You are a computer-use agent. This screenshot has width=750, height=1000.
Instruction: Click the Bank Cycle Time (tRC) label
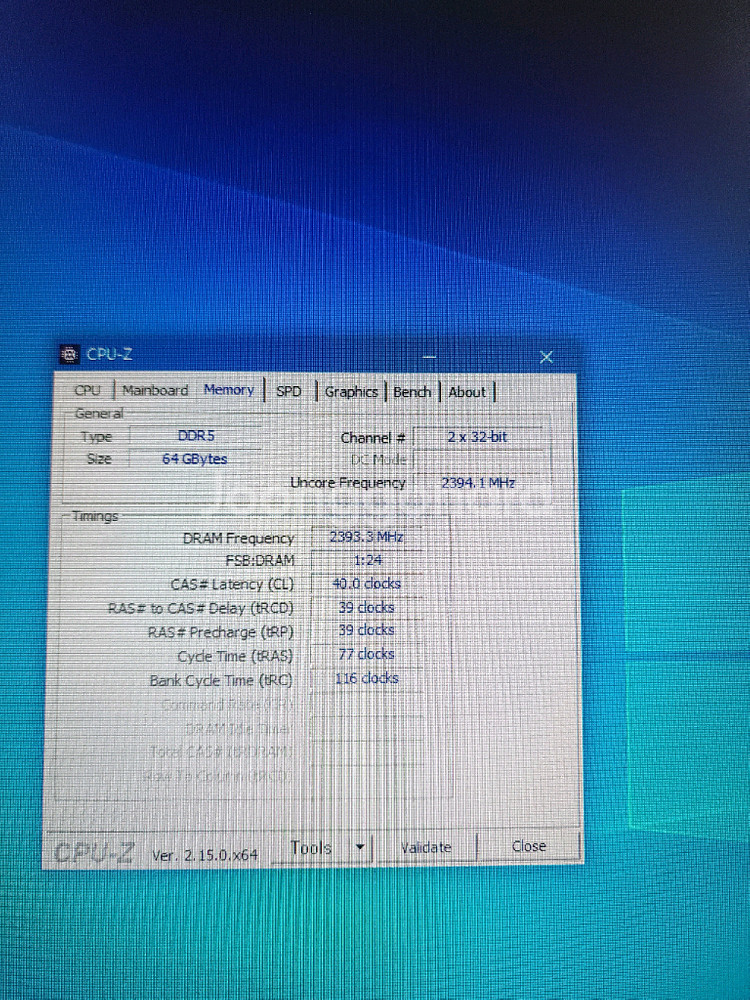click(221, 680)
